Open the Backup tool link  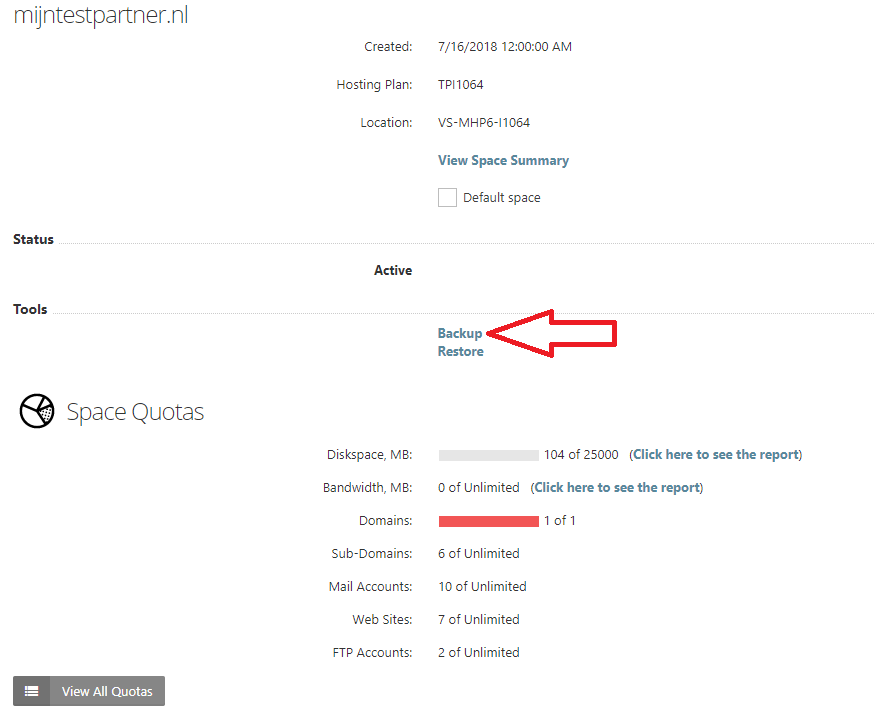[x=460, y=333]
